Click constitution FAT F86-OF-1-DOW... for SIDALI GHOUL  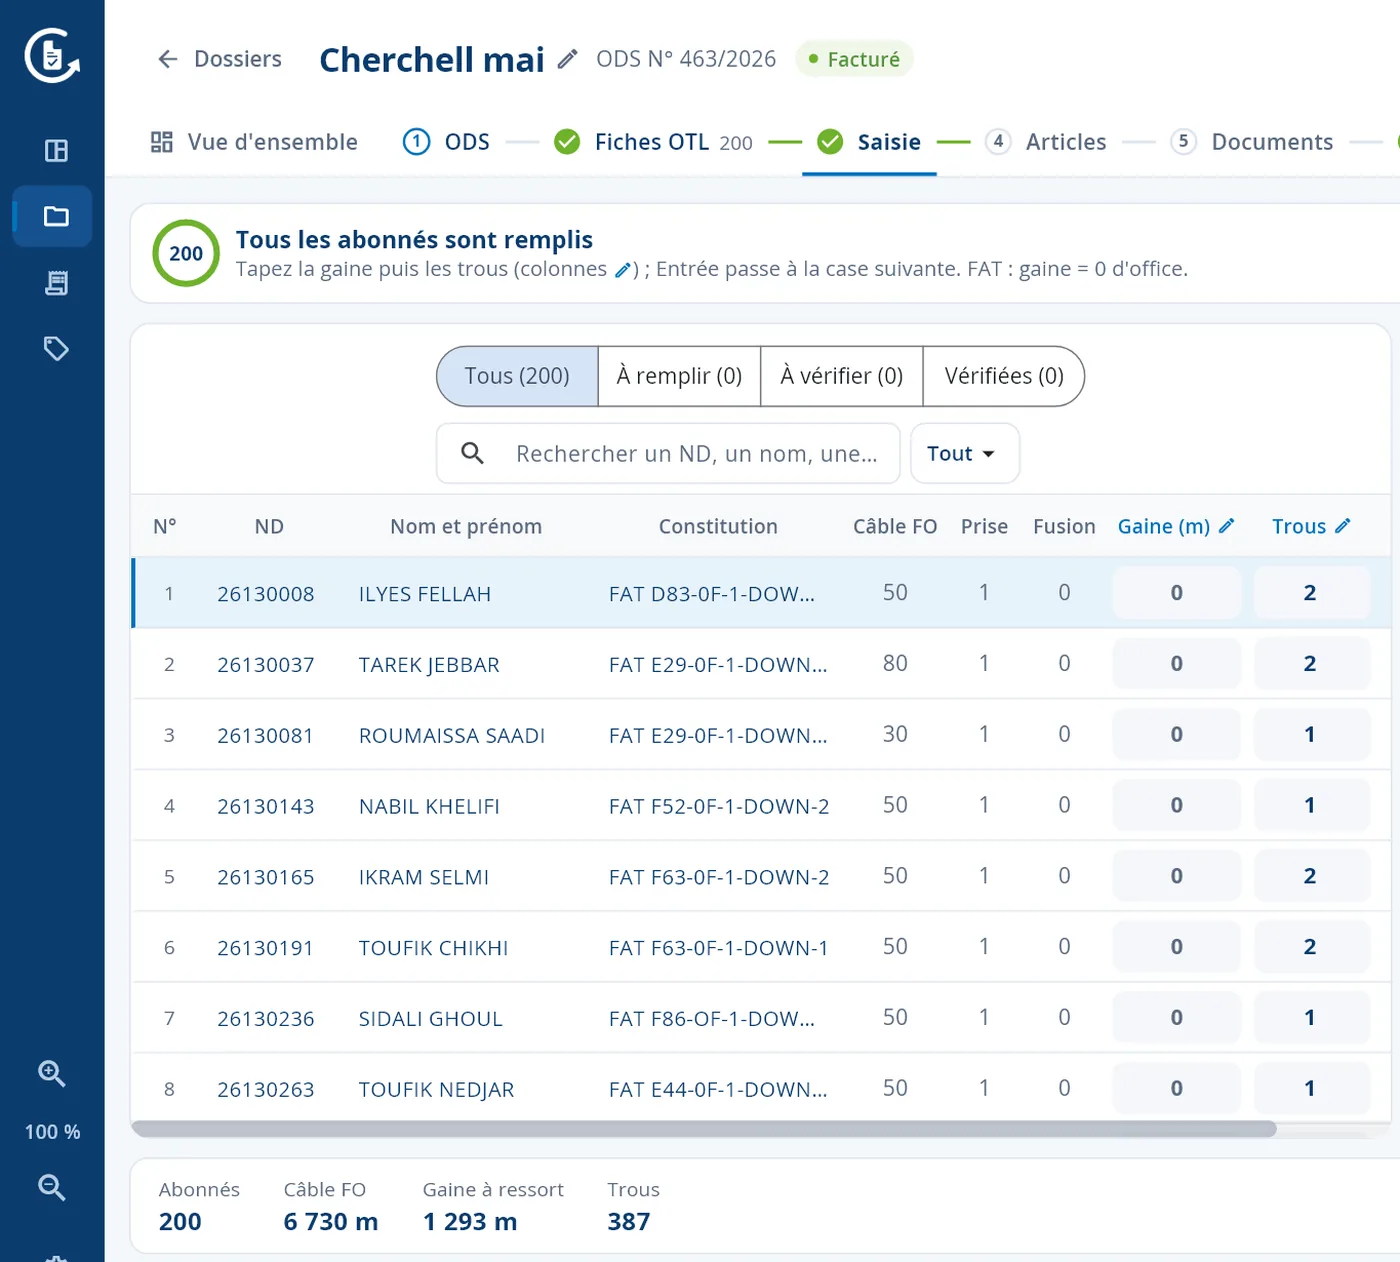click(x=712, y=1019)
